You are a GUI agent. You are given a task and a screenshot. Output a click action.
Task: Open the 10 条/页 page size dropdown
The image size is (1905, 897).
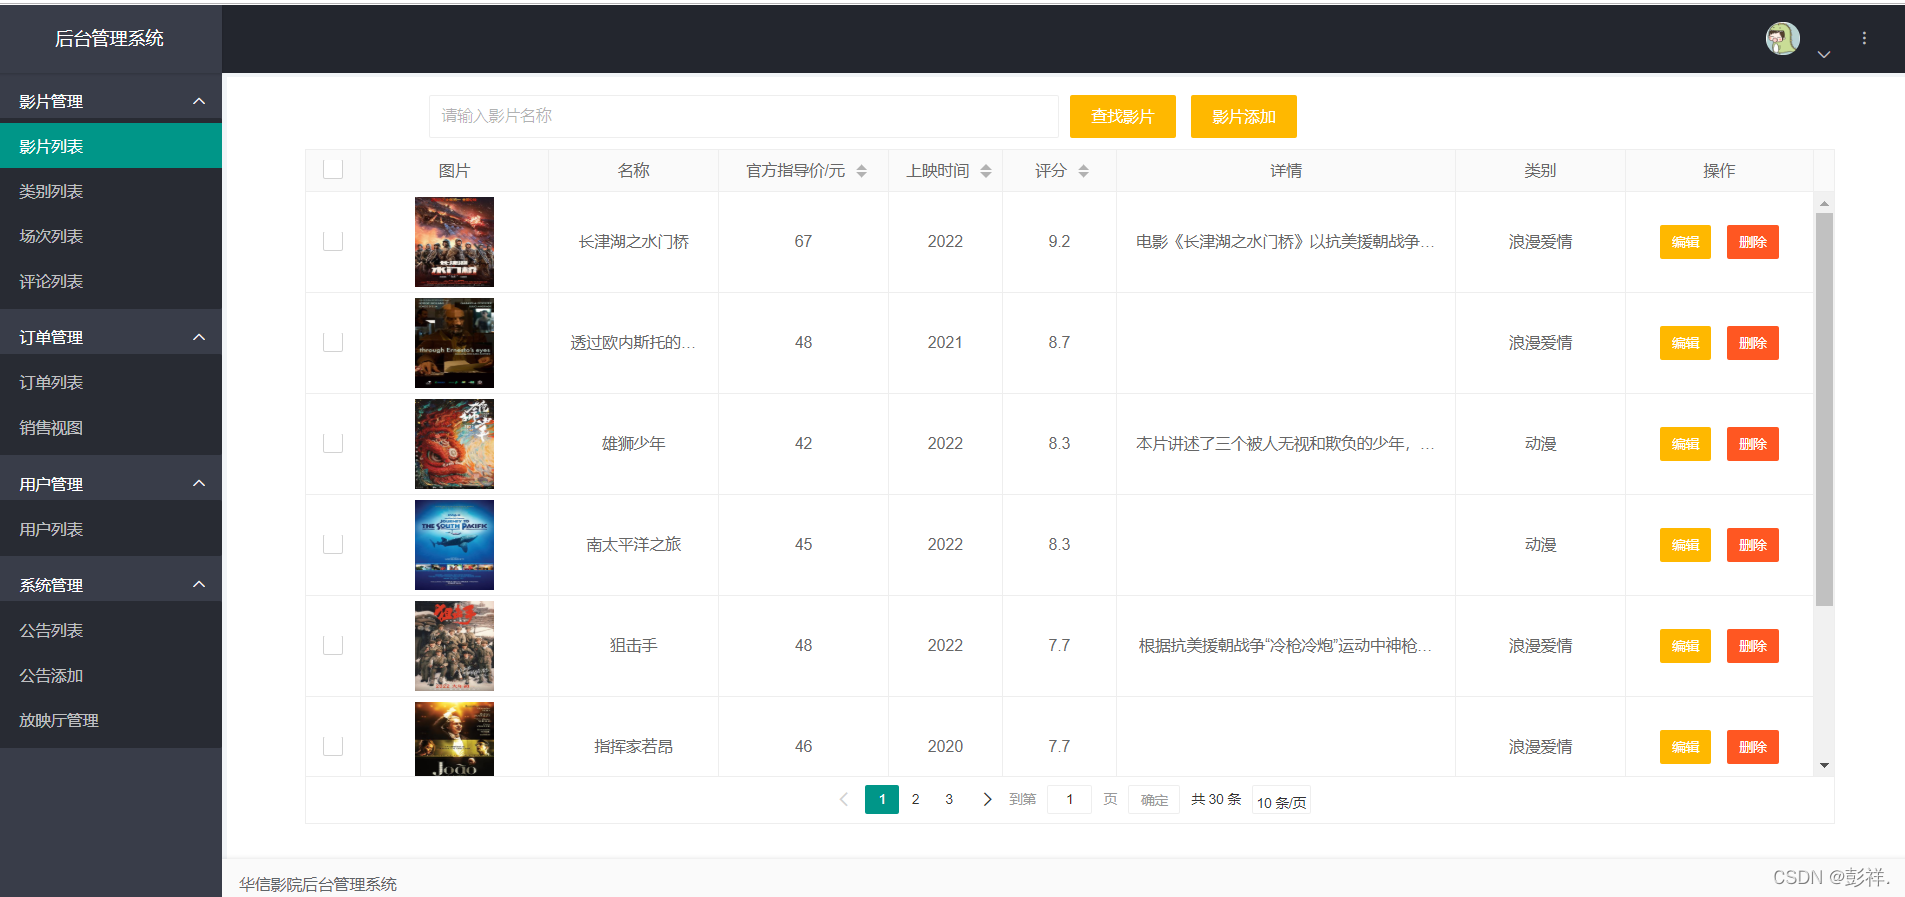[x=1281, y=801]
